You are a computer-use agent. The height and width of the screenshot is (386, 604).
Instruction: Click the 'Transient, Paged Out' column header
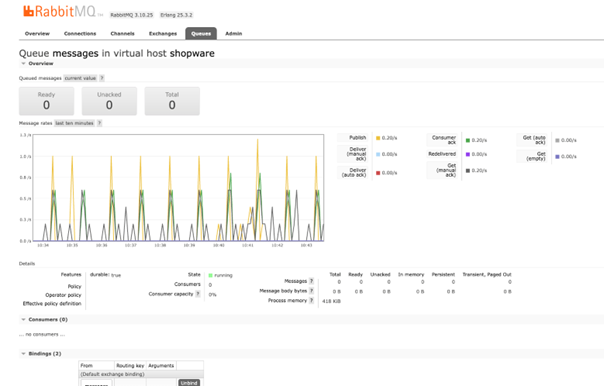[487, 274]
